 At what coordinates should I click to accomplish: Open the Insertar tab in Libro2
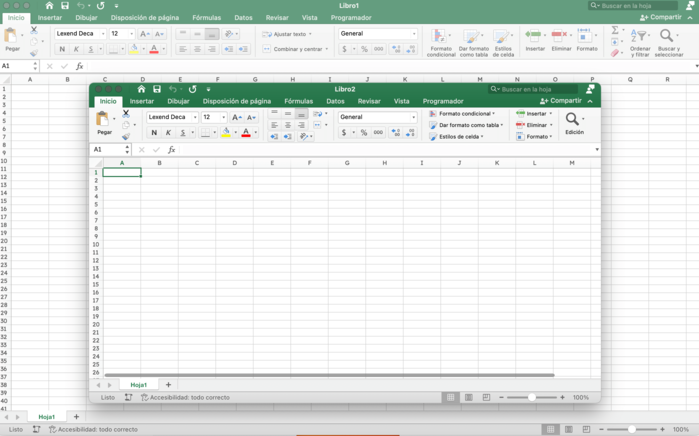tap(142, 101)
